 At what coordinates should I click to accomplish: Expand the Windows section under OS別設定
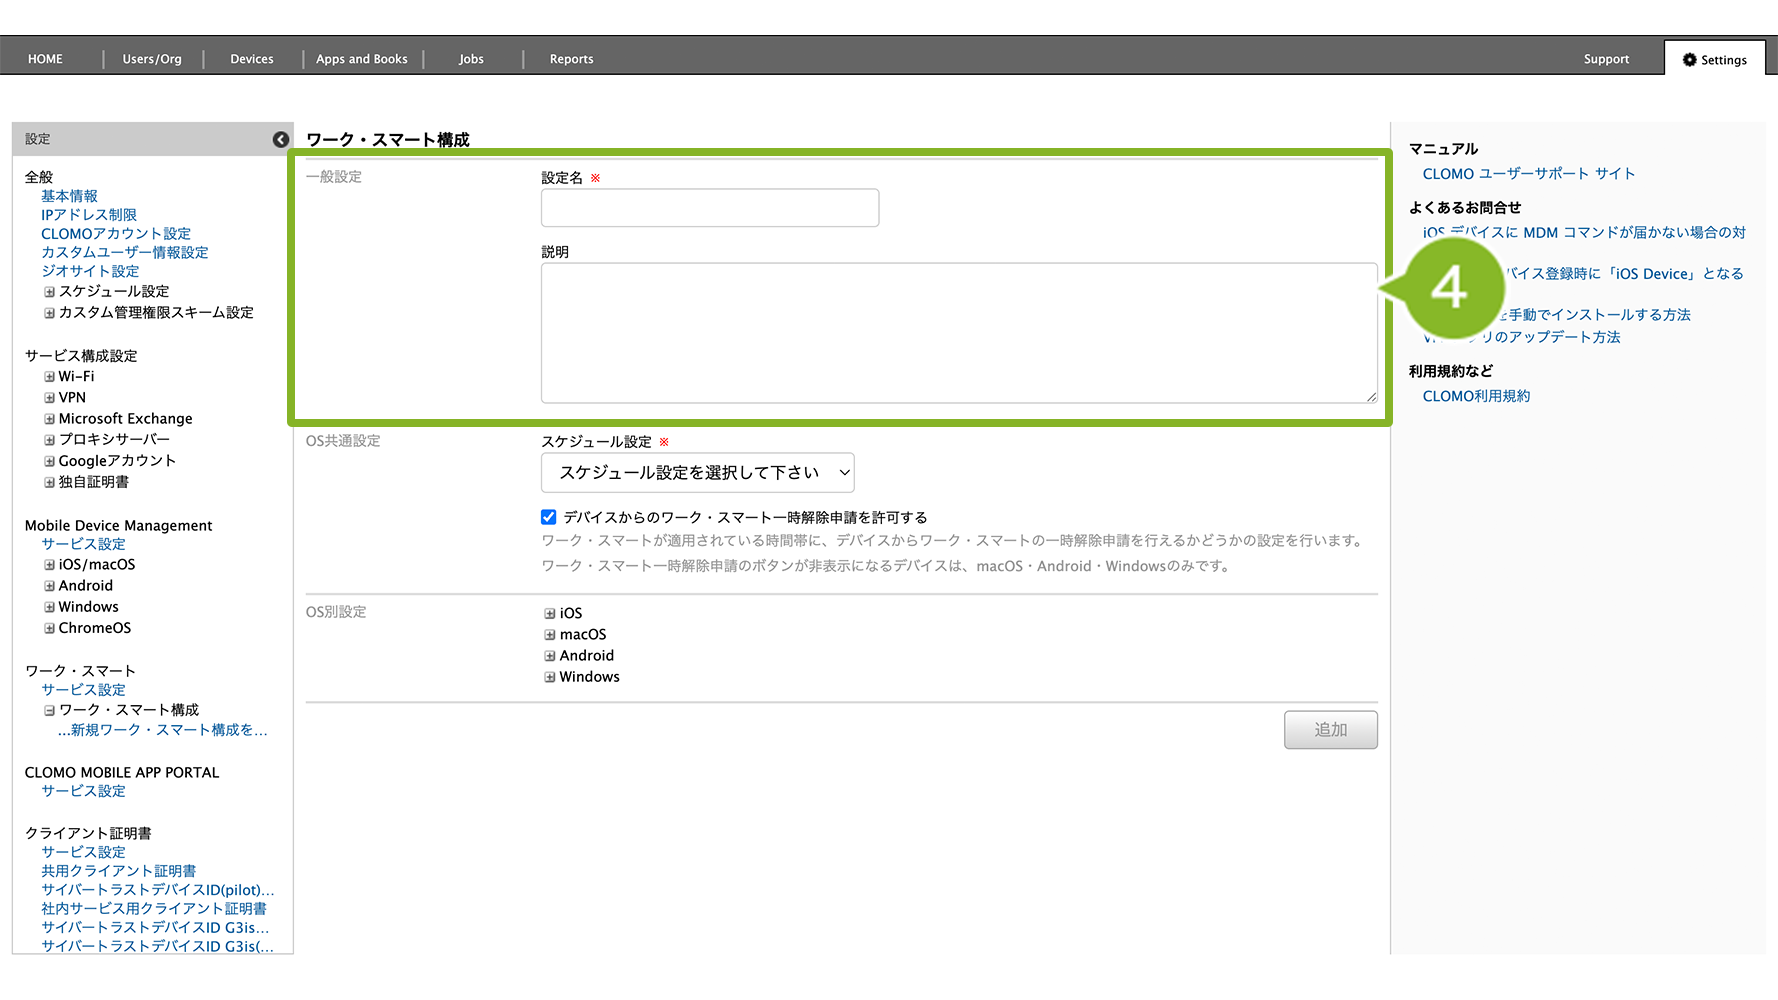550,677
